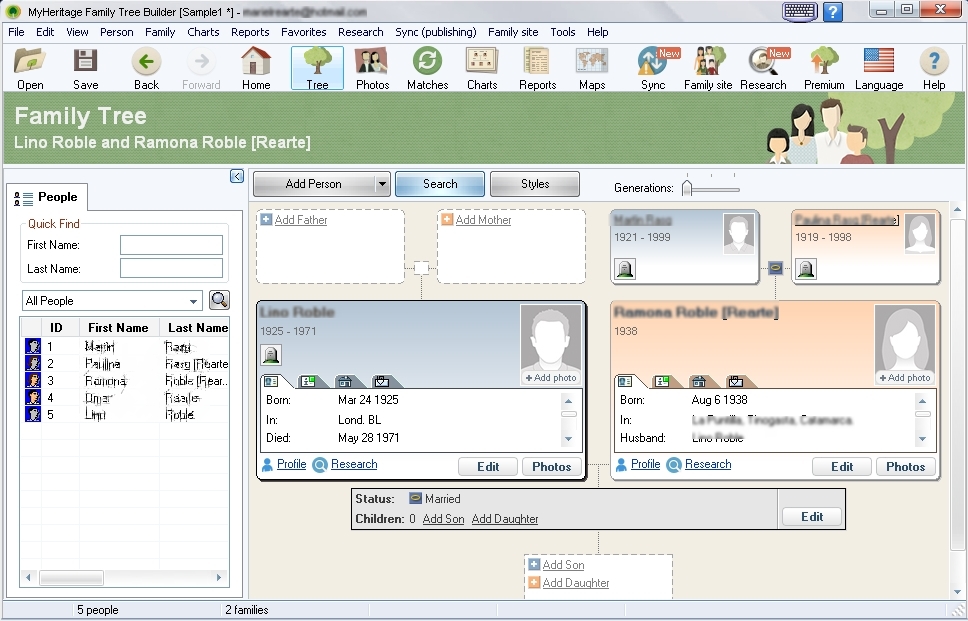The width and height of the screenshot is (968, 621).
Task: Open the on-screen keyboard icon in title bar
Action: point(799,11)
